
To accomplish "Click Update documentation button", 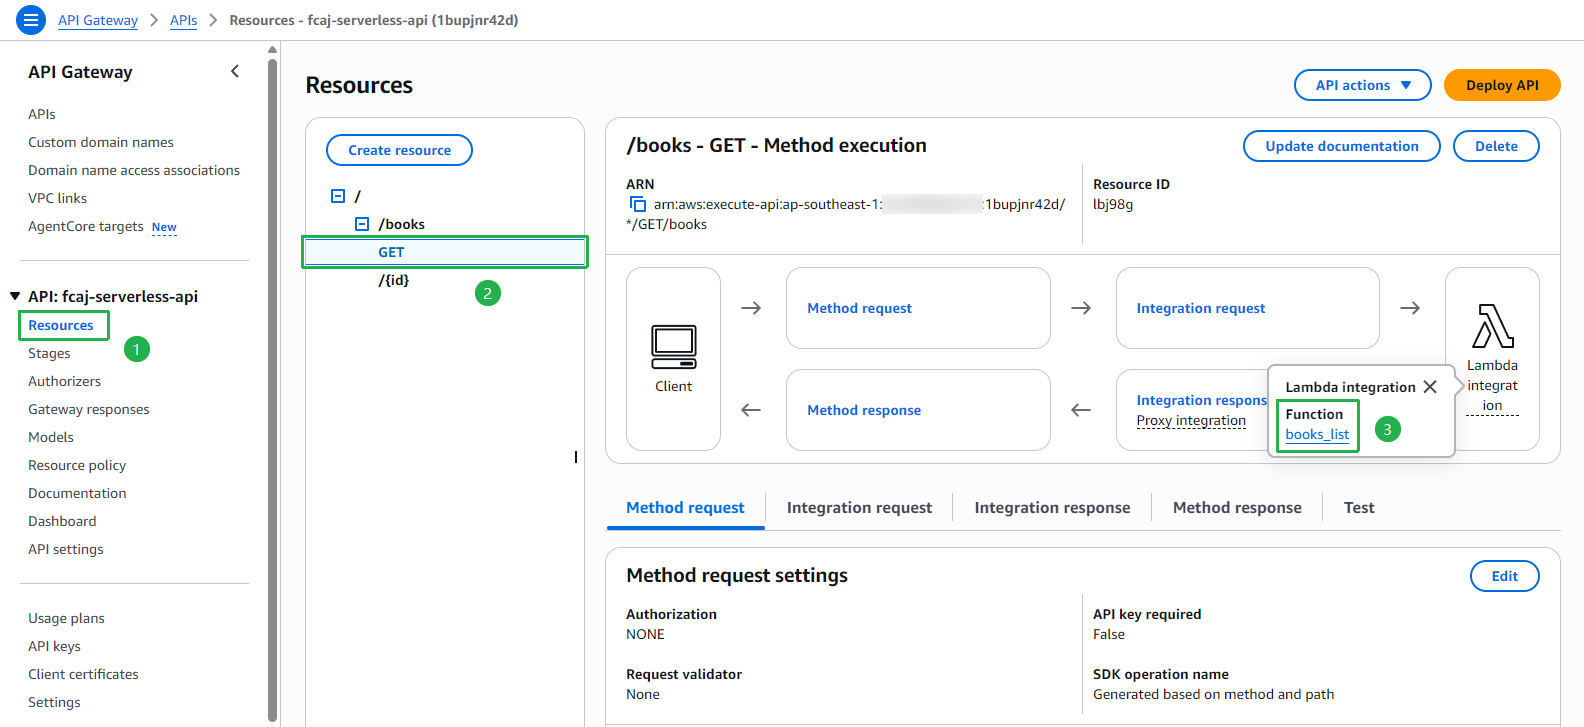I will click(1341, 146).
